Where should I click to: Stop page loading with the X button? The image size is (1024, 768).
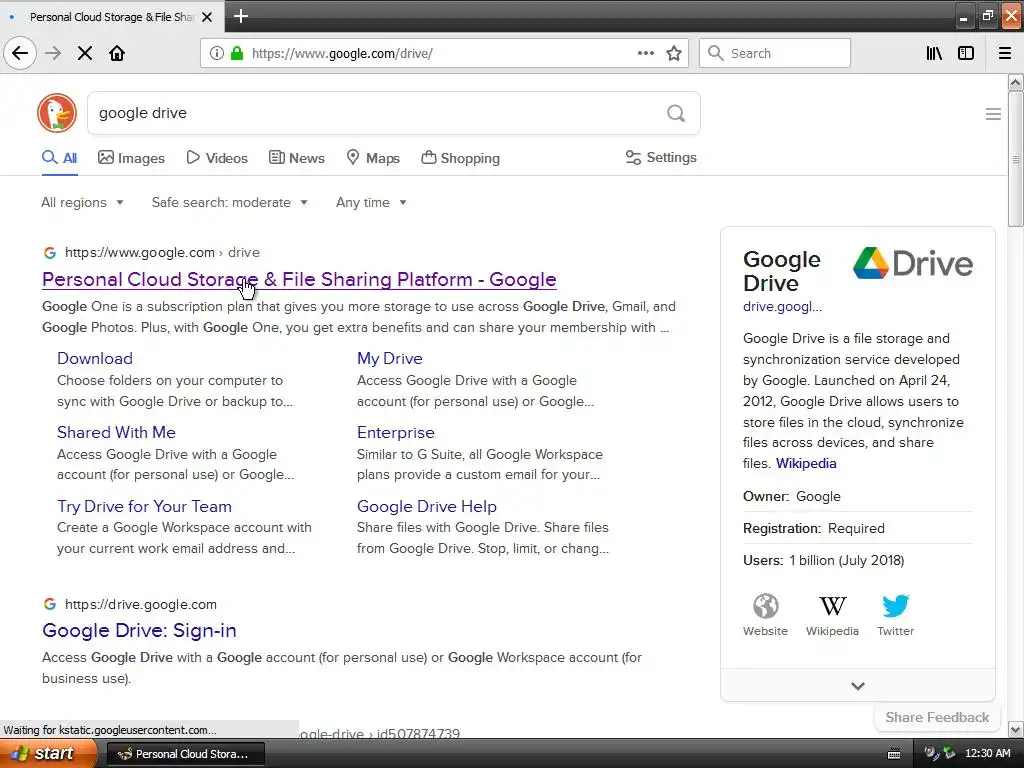(x=85, y=54)
